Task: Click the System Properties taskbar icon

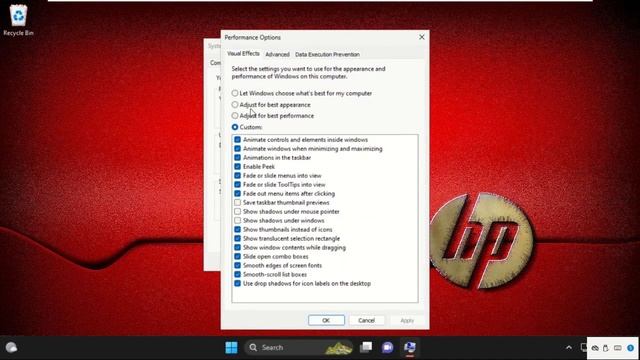Action: click(409, 347)
